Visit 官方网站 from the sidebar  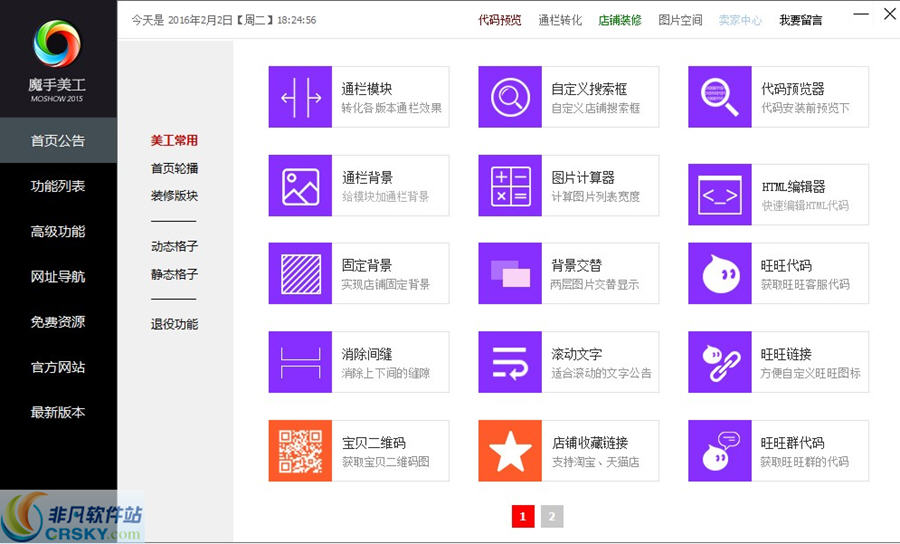[58, 367]
